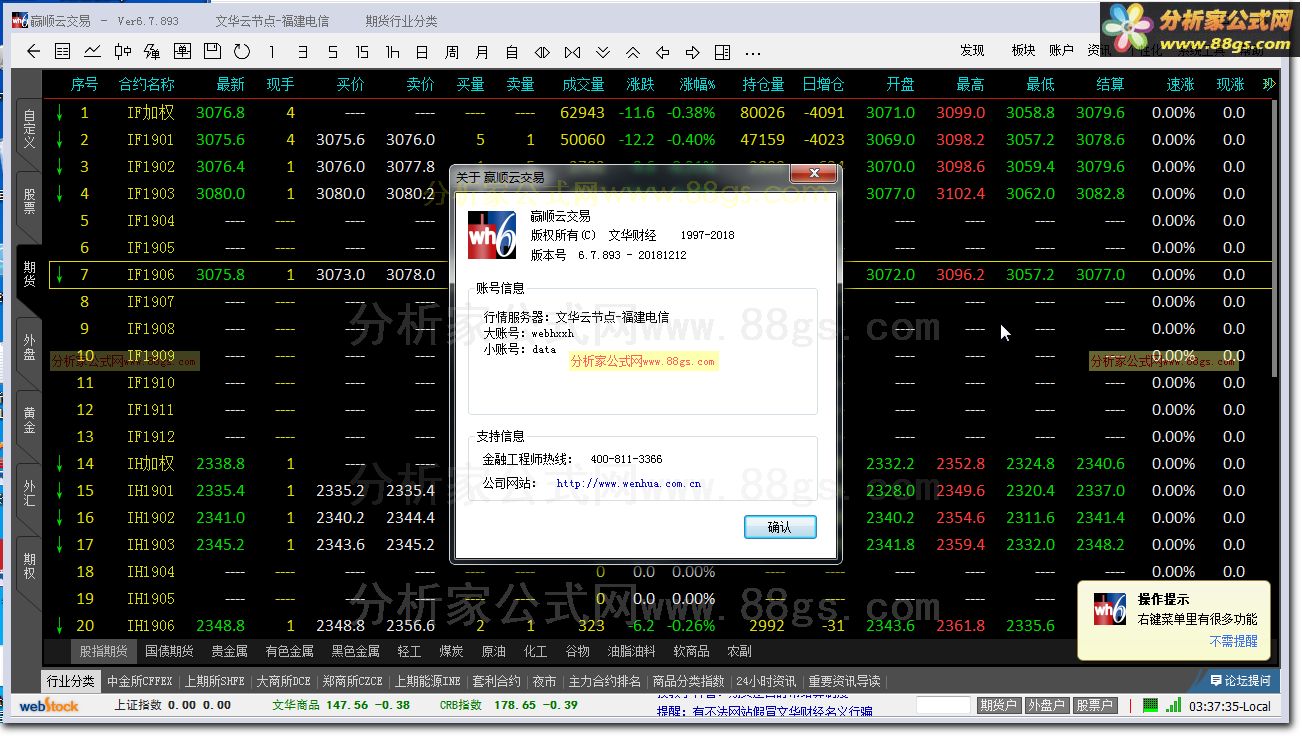
Task: Switch to the 自定义 side tab
Action: (29, 130)
